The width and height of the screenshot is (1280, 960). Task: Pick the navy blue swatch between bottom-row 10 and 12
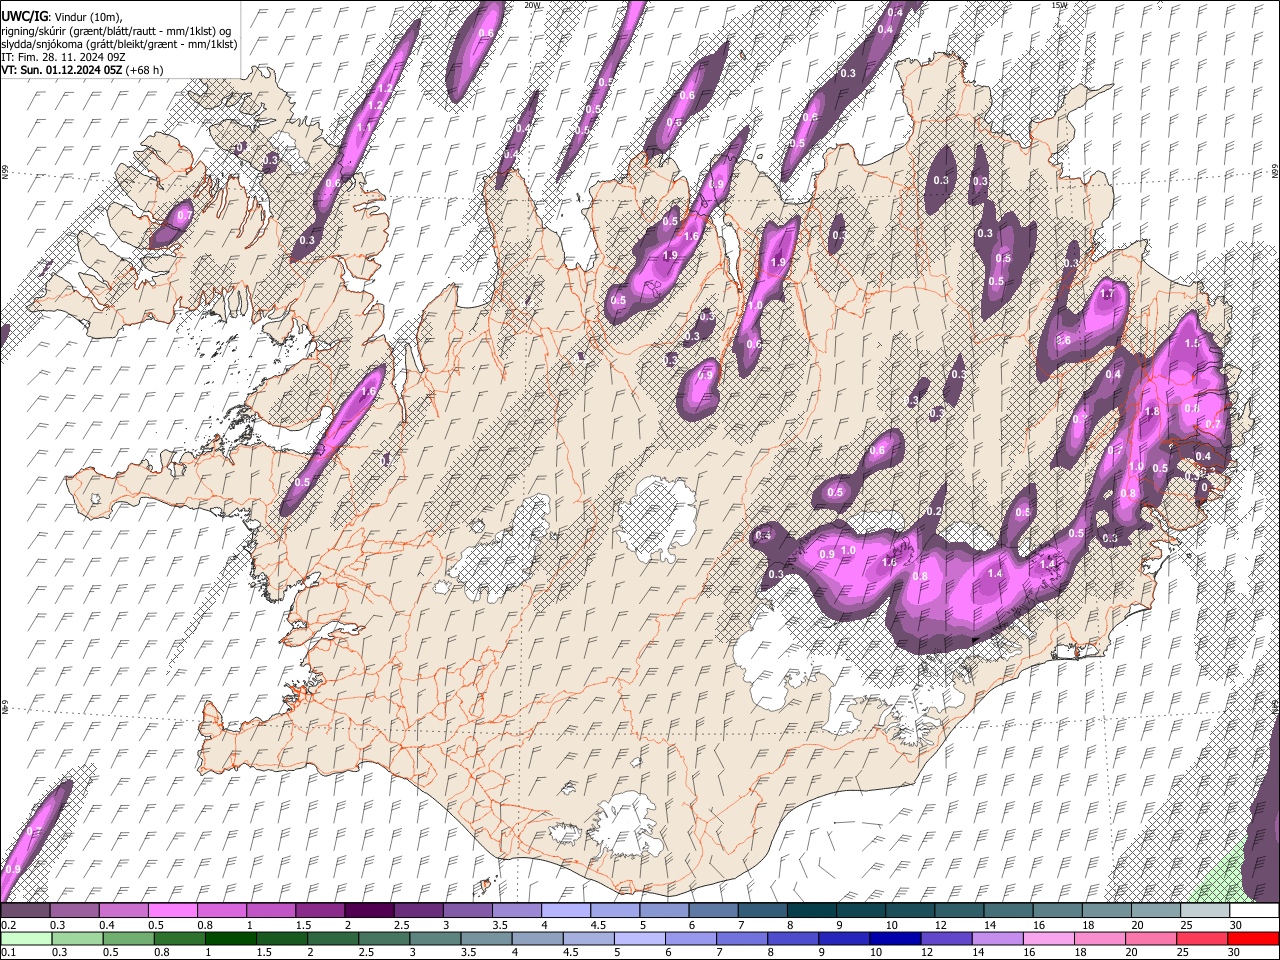point(894,938)
